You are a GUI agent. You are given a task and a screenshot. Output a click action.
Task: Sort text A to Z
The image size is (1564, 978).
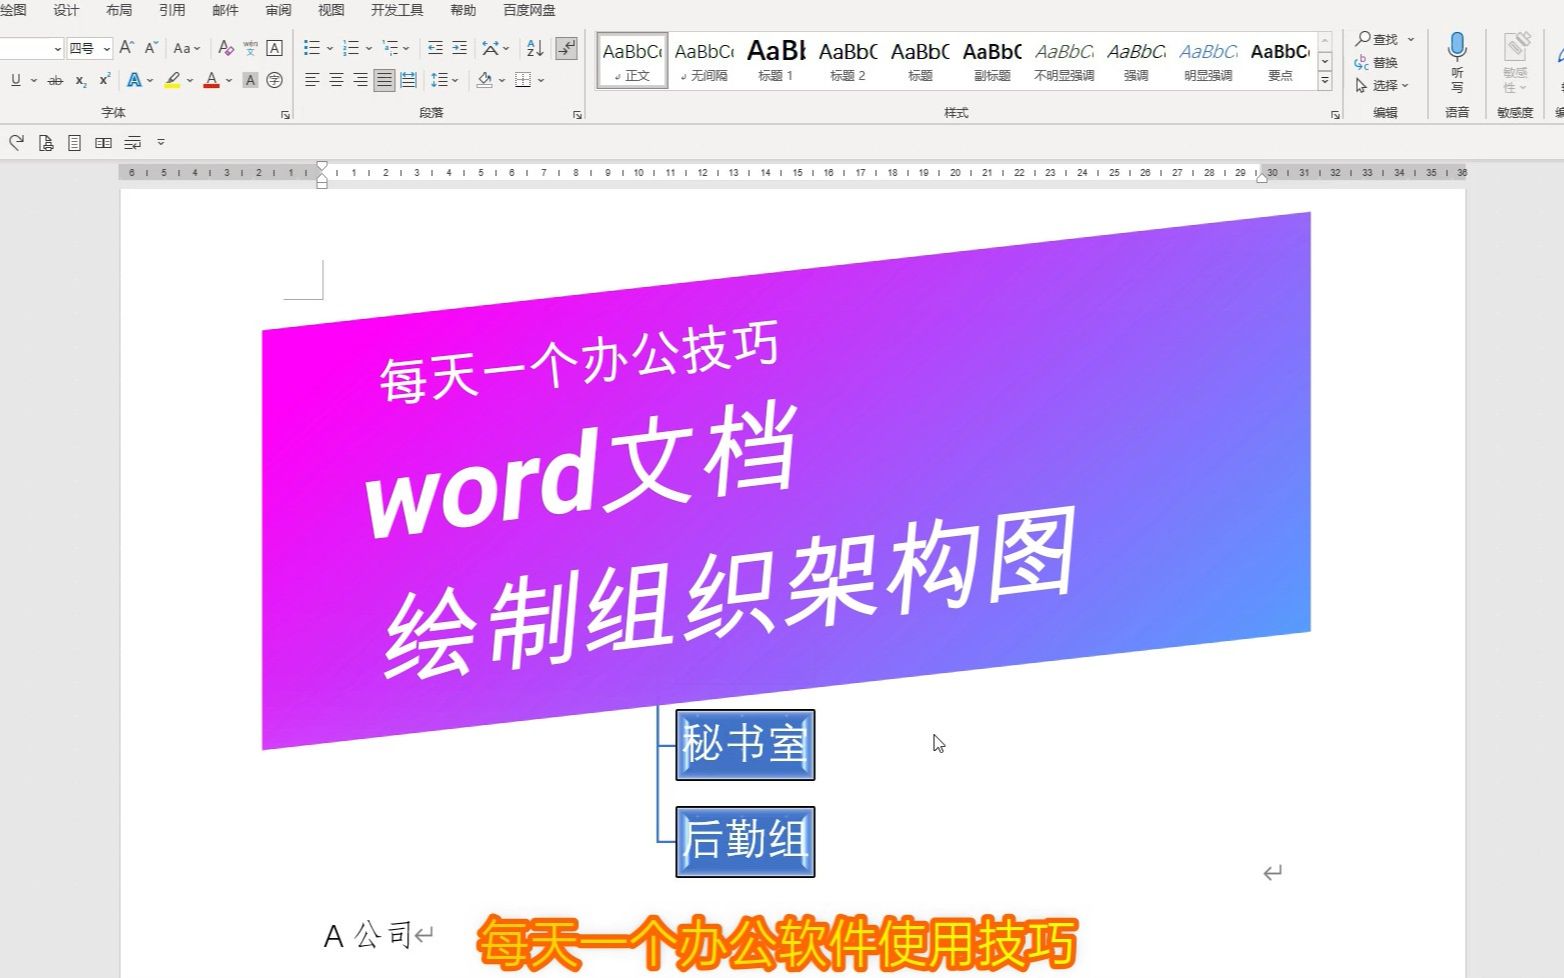coord(535,48)
